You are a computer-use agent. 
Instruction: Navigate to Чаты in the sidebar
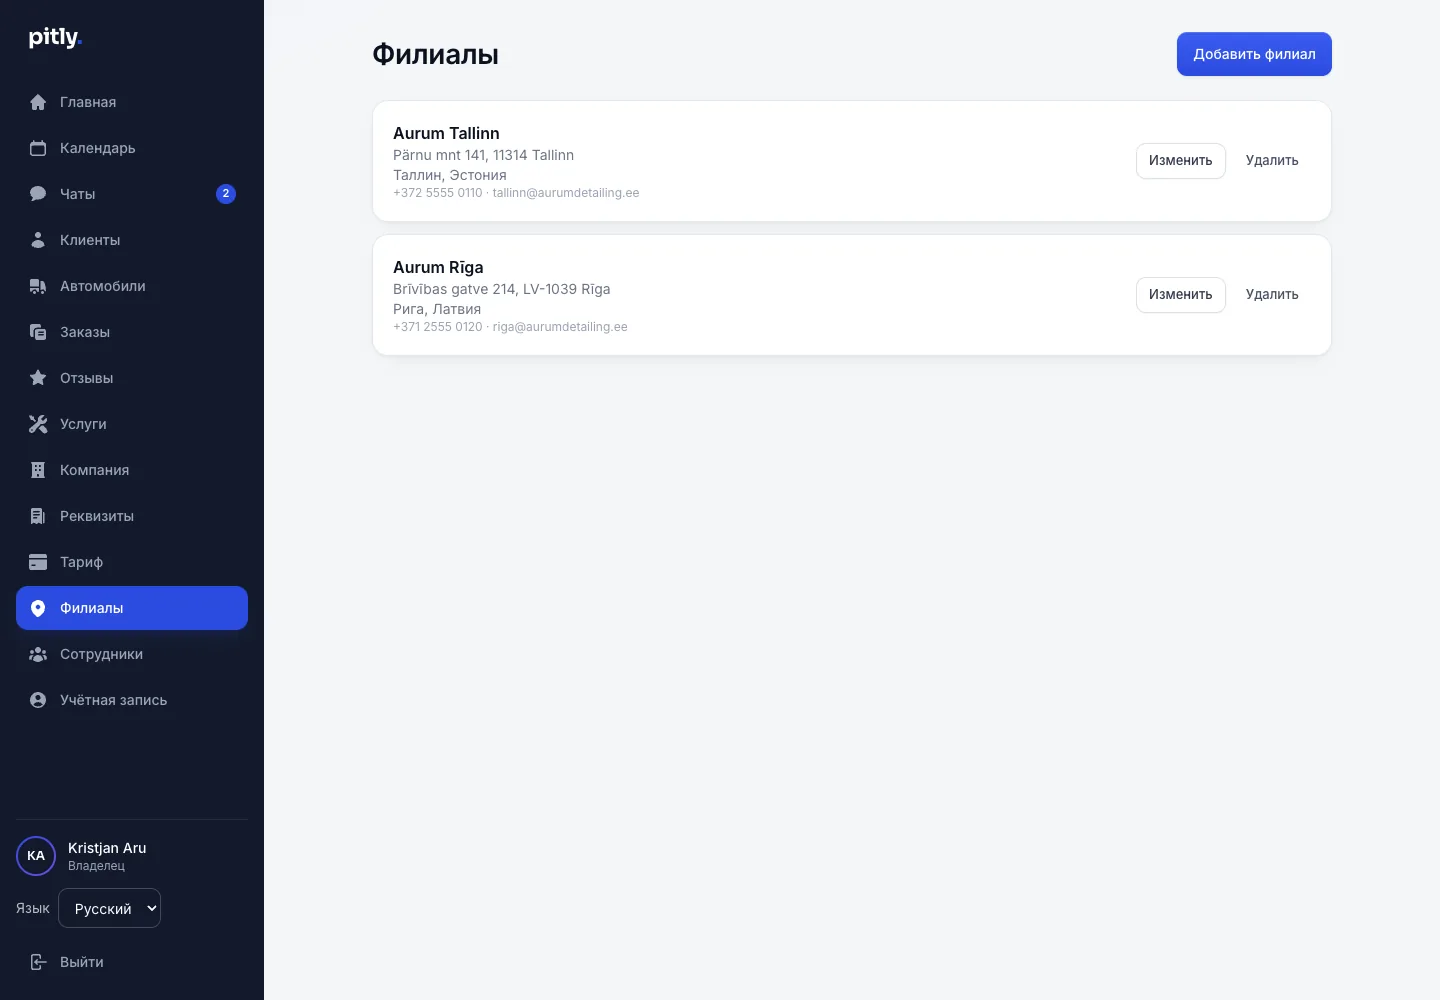point(132,194)
